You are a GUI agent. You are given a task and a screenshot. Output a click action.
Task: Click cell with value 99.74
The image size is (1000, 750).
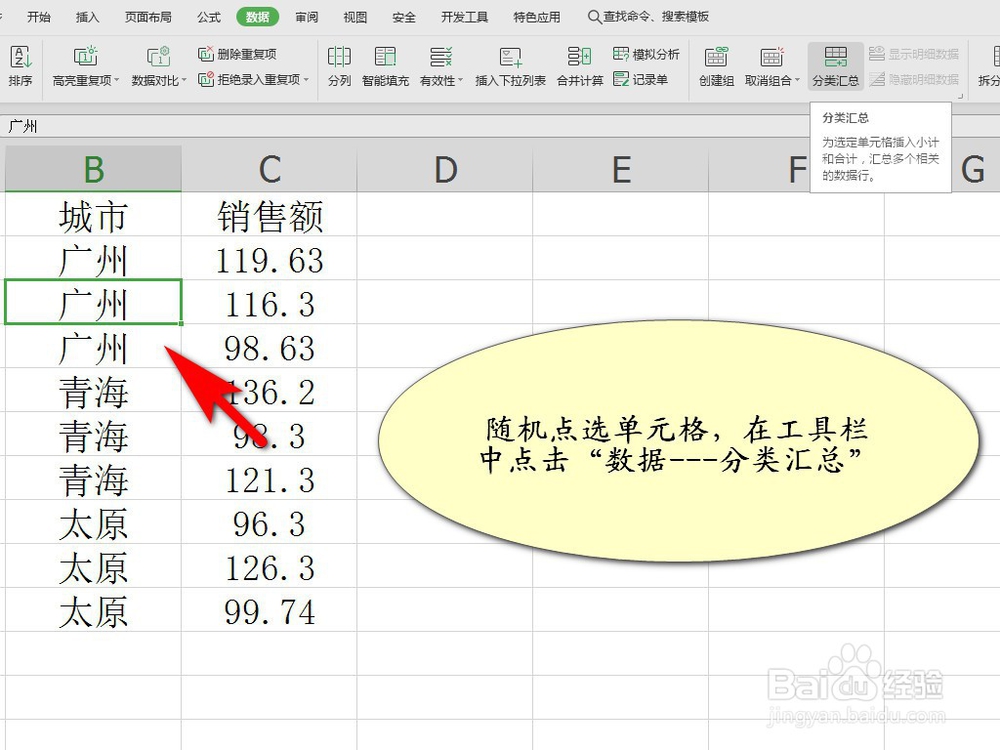point(270,612)
